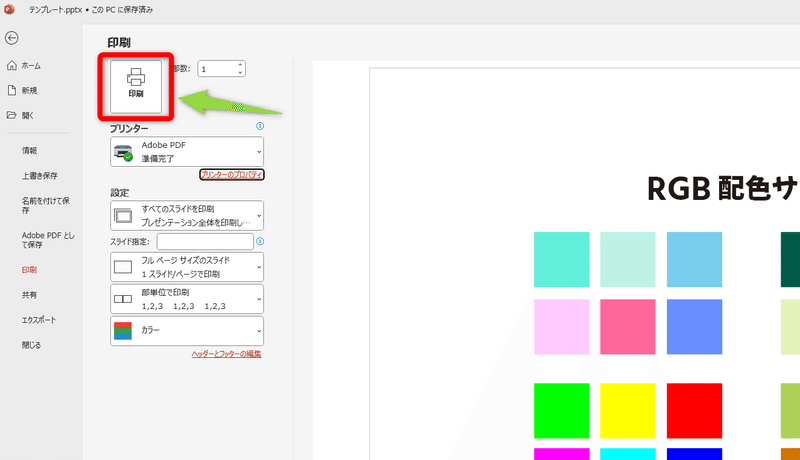The width and height of the screenshot is (800, 460).
Task: Click the info icon beside slide range
Action: (x=260, y=241)
